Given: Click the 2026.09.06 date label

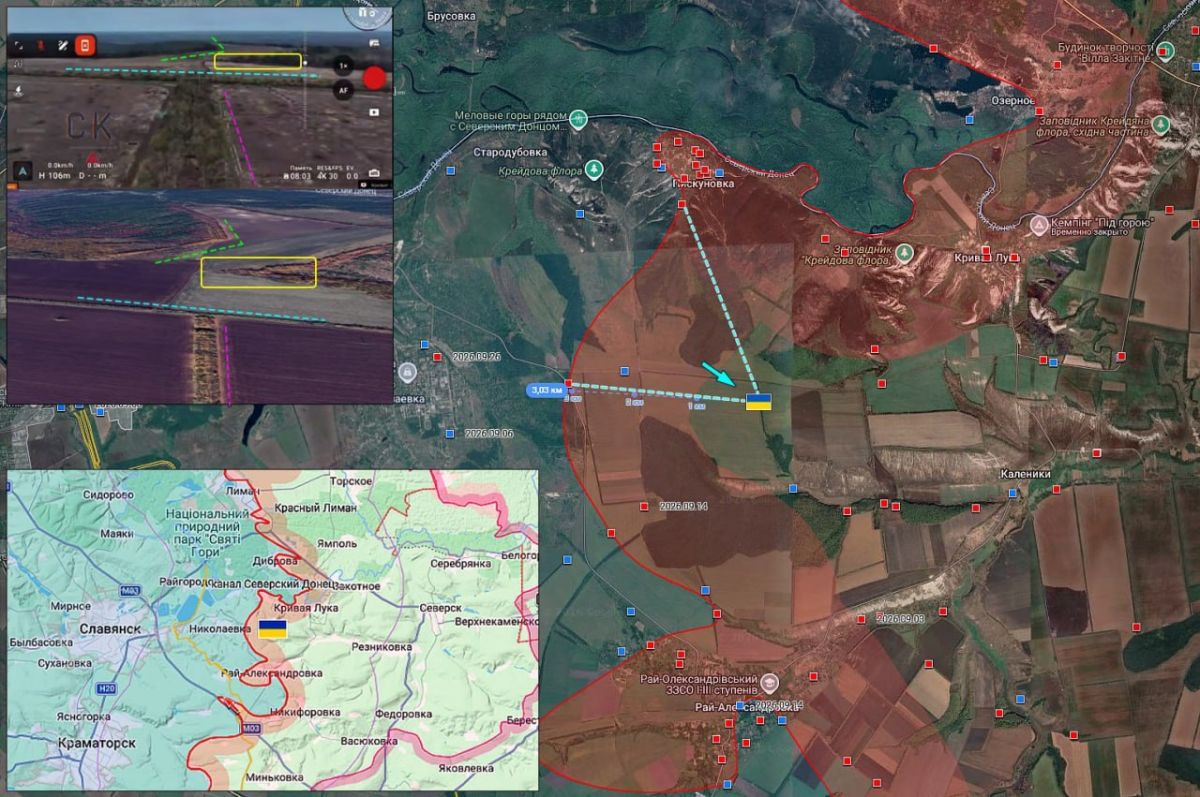Looking at the screenshot, I should tap(490, 433).
